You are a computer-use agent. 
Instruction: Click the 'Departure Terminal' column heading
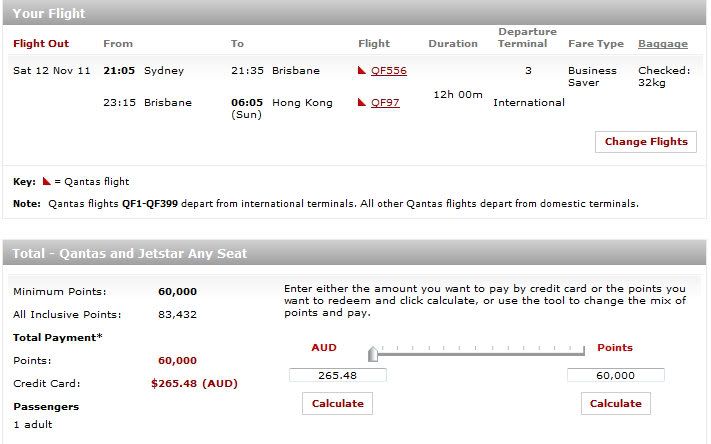[x=527, y=38]
